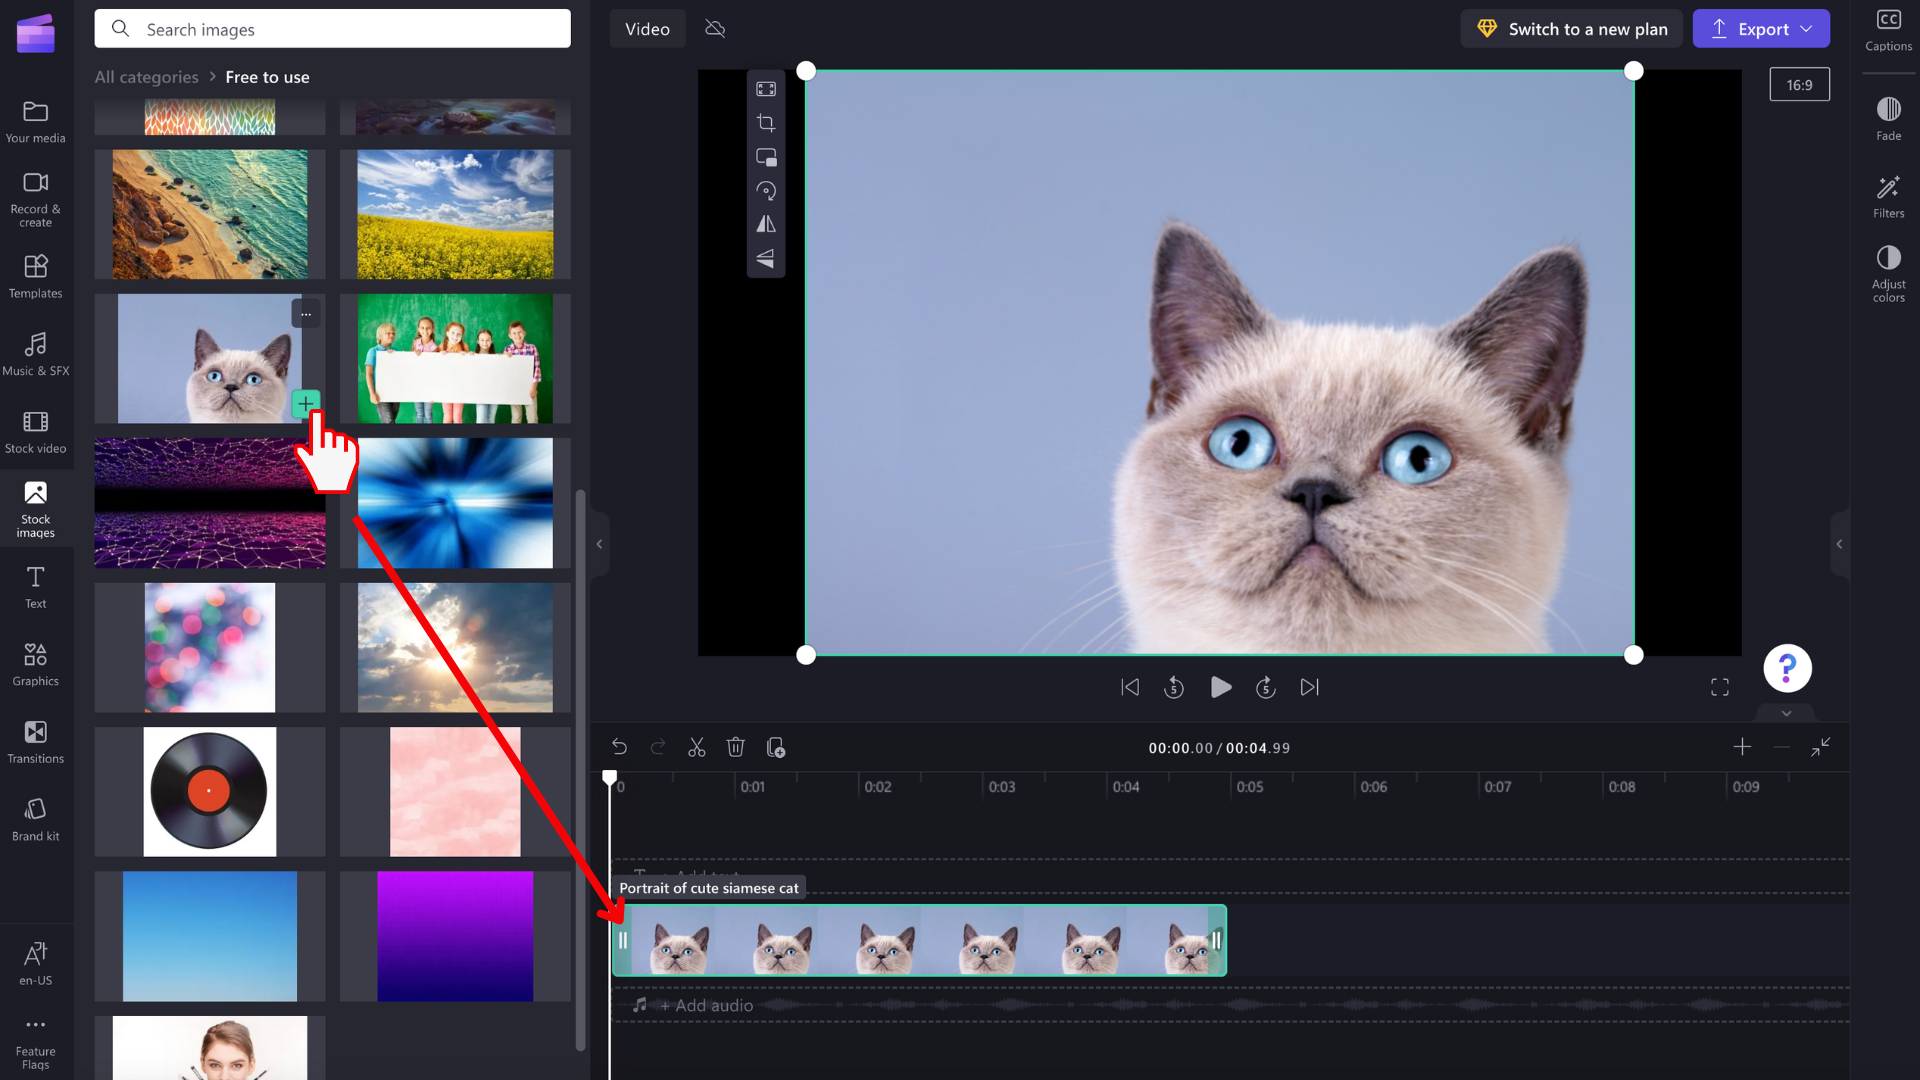Open Stock video library

(x=36, y=432)
